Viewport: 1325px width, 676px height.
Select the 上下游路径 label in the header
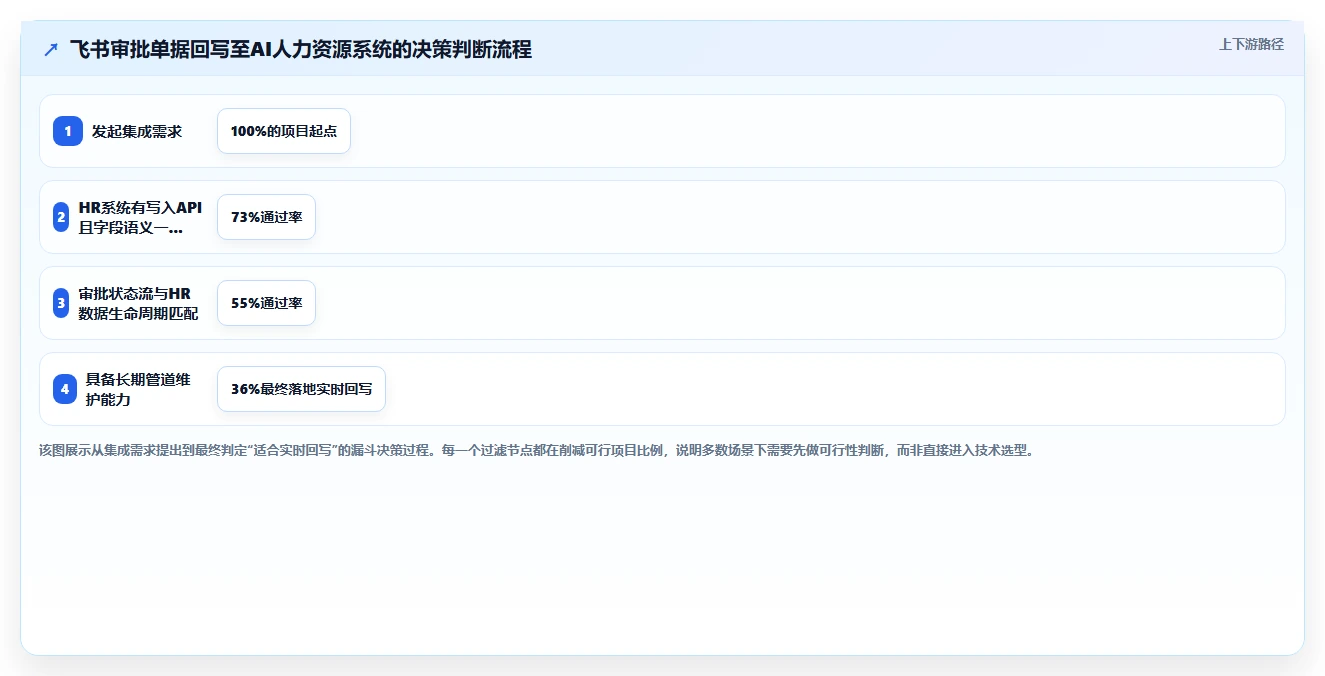(x=1251, y=44)
